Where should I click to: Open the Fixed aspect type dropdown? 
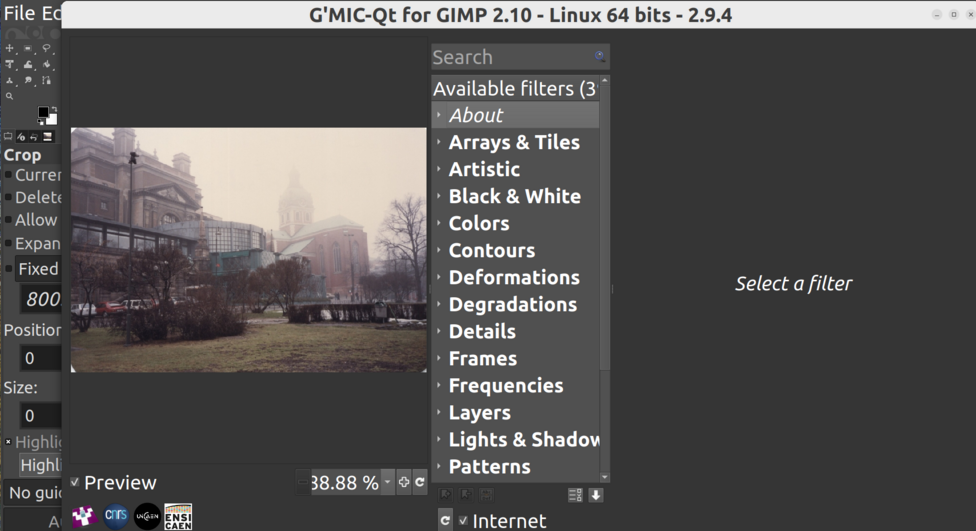[x=39, y=269]
